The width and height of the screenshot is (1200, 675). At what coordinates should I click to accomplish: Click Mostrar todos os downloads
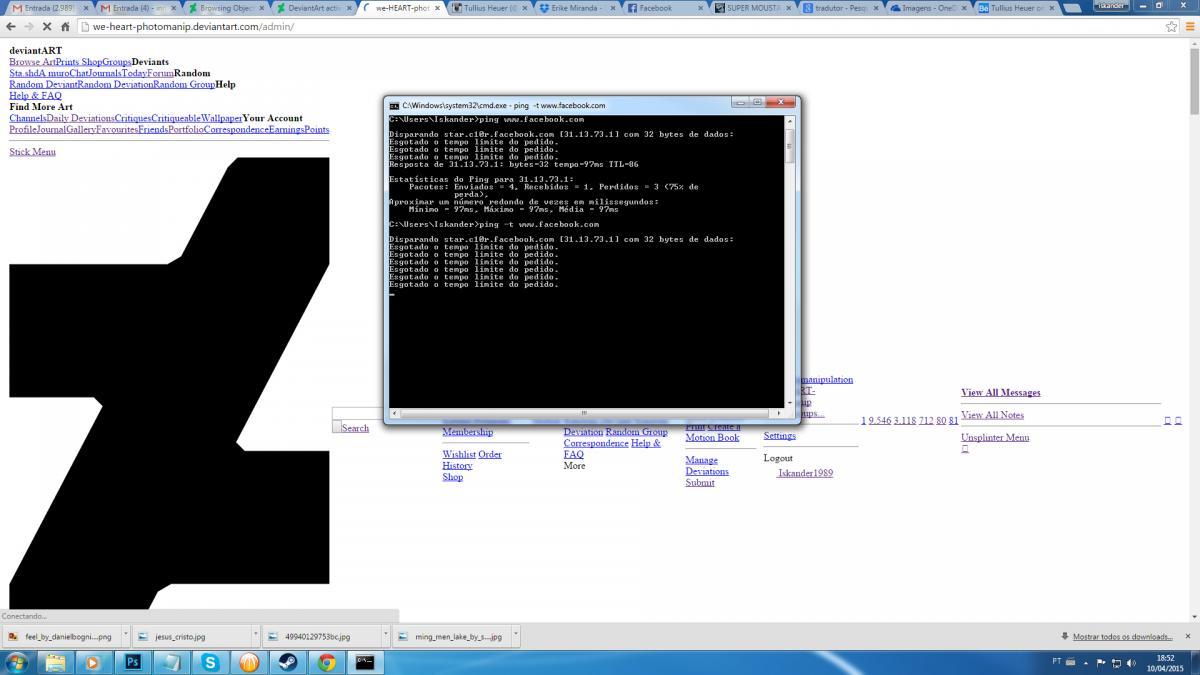[1122, 636]
